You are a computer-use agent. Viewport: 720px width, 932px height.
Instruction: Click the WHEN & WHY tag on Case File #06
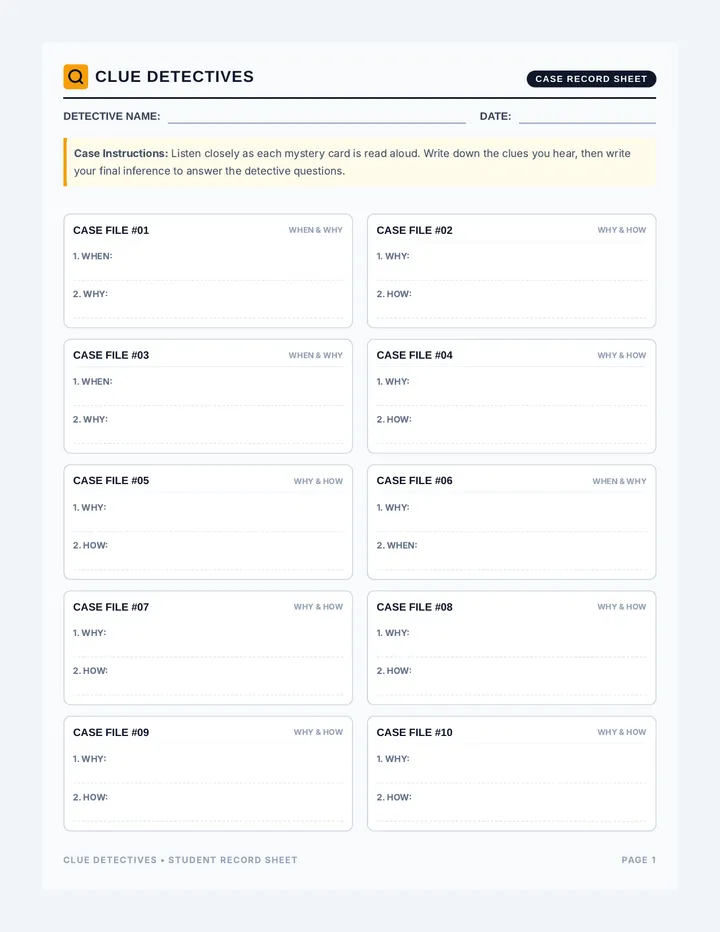(x=619, y=481)
